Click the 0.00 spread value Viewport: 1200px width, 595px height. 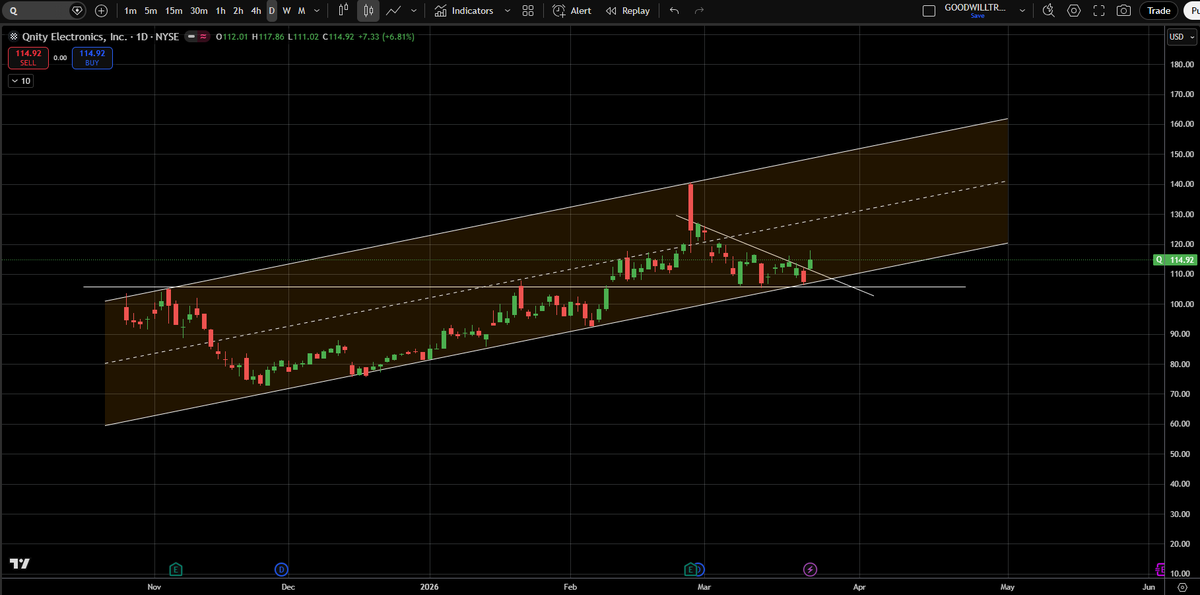pyautogui.click(x=60, y=58)
